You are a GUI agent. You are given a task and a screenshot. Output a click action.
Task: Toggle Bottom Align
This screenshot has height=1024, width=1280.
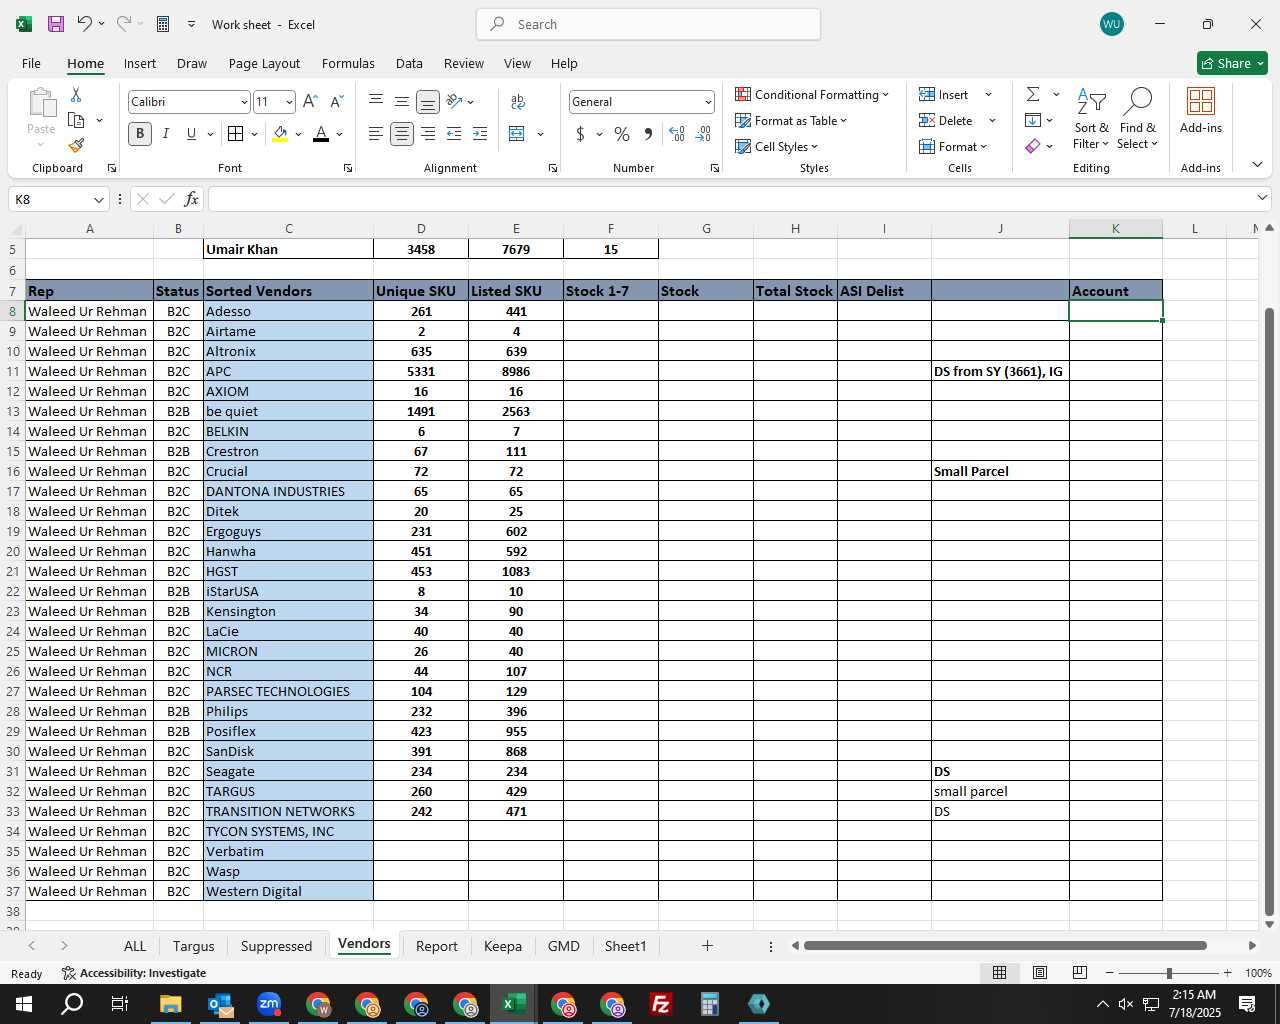coord(428,102)
